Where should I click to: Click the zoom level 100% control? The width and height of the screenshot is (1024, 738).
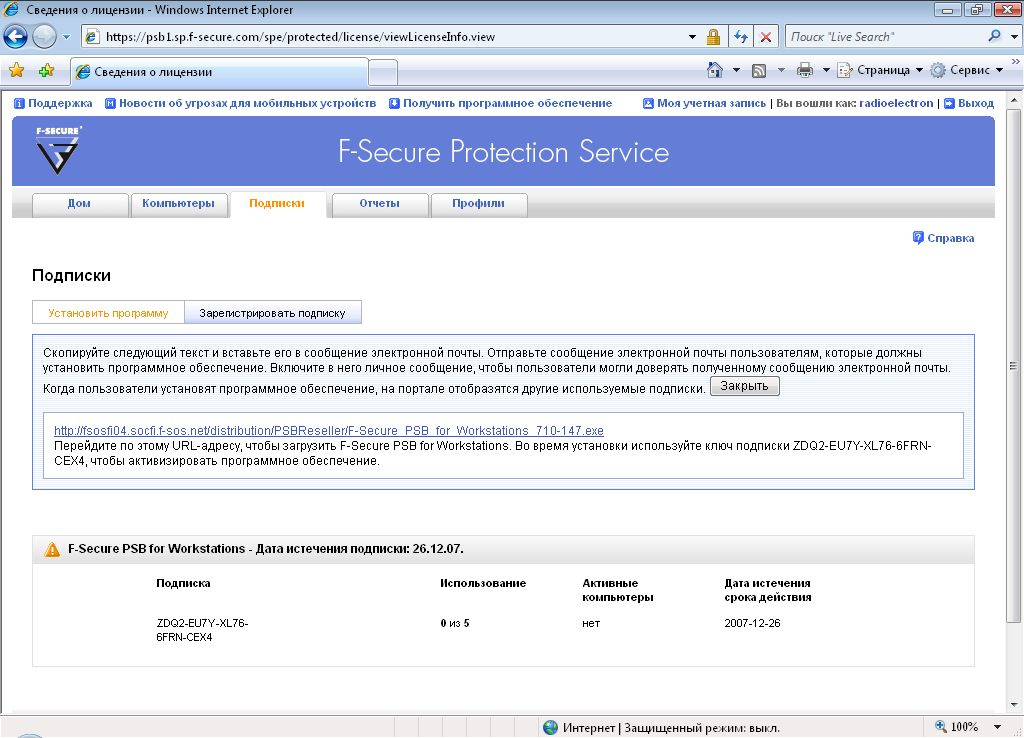point(957,726)
